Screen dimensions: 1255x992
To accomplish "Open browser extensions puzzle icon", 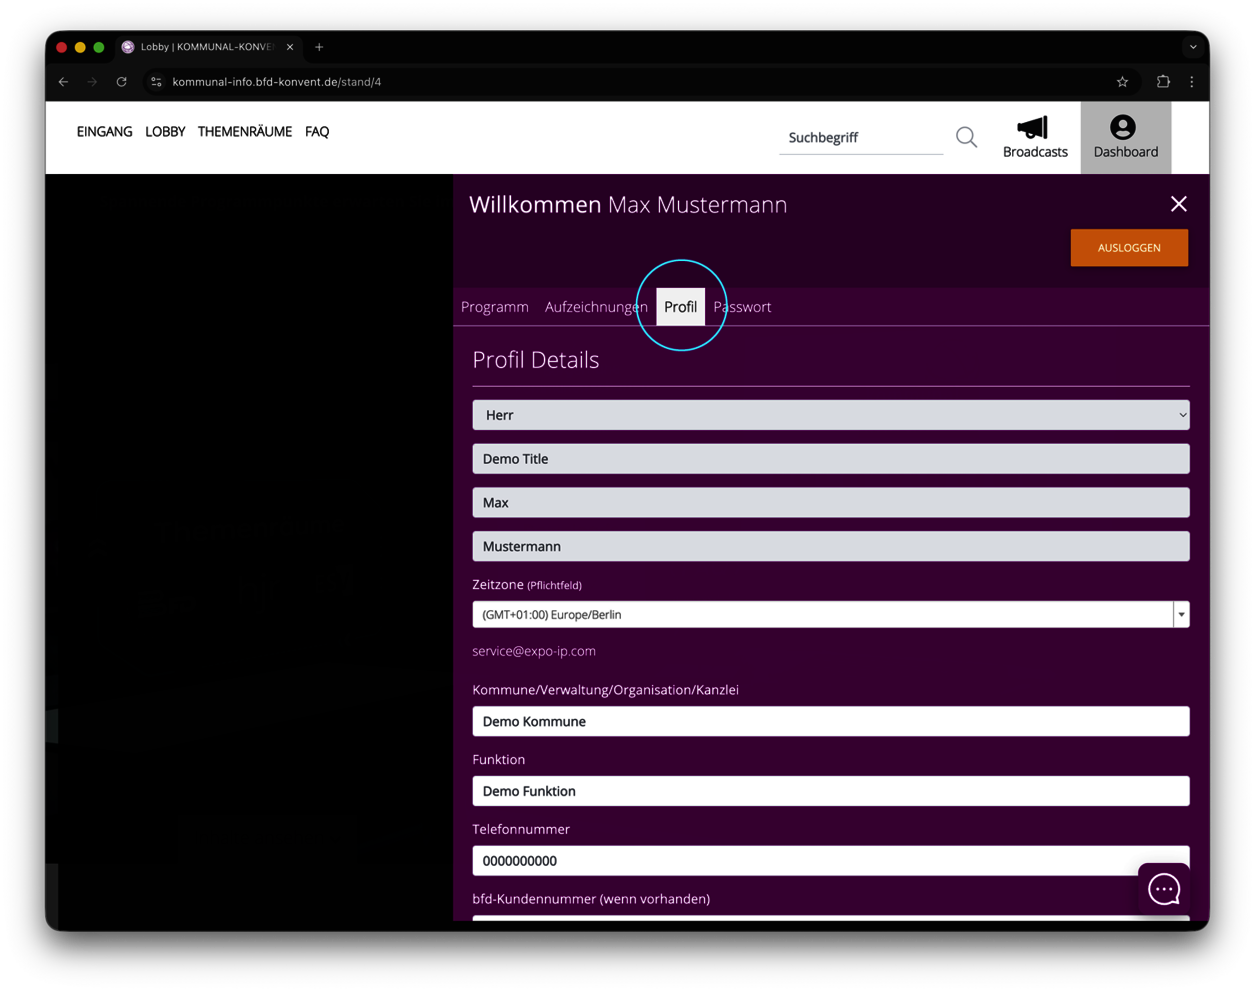I will (x=1163, y=82).
